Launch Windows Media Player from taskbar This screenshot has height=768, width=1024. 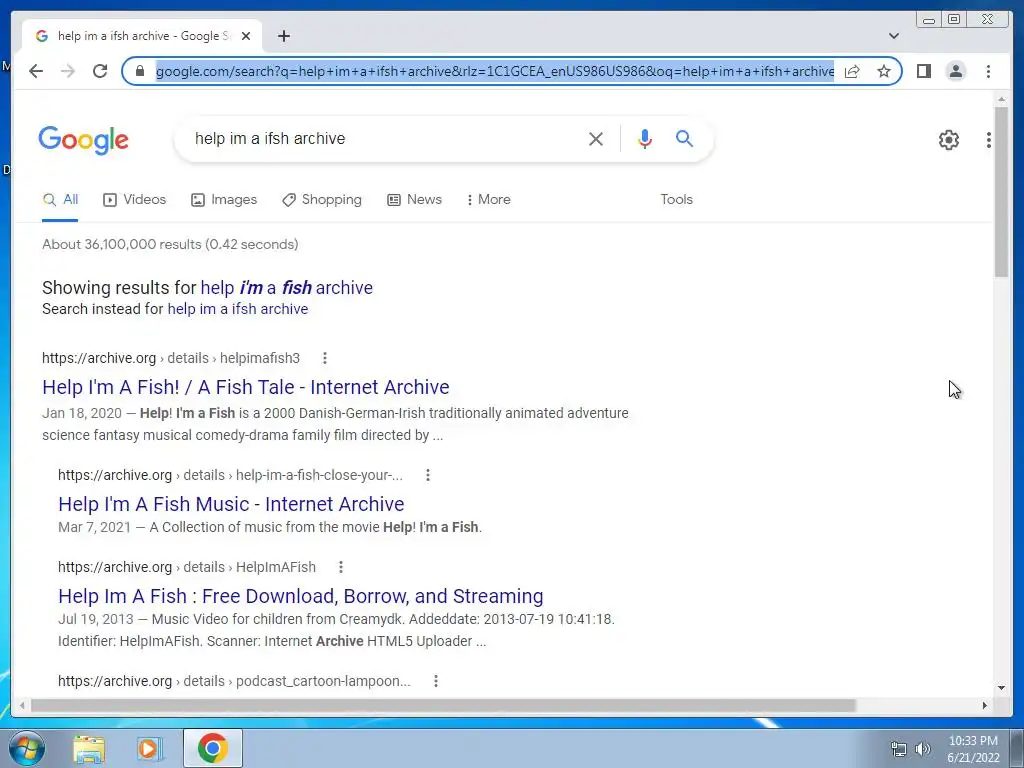150,748
